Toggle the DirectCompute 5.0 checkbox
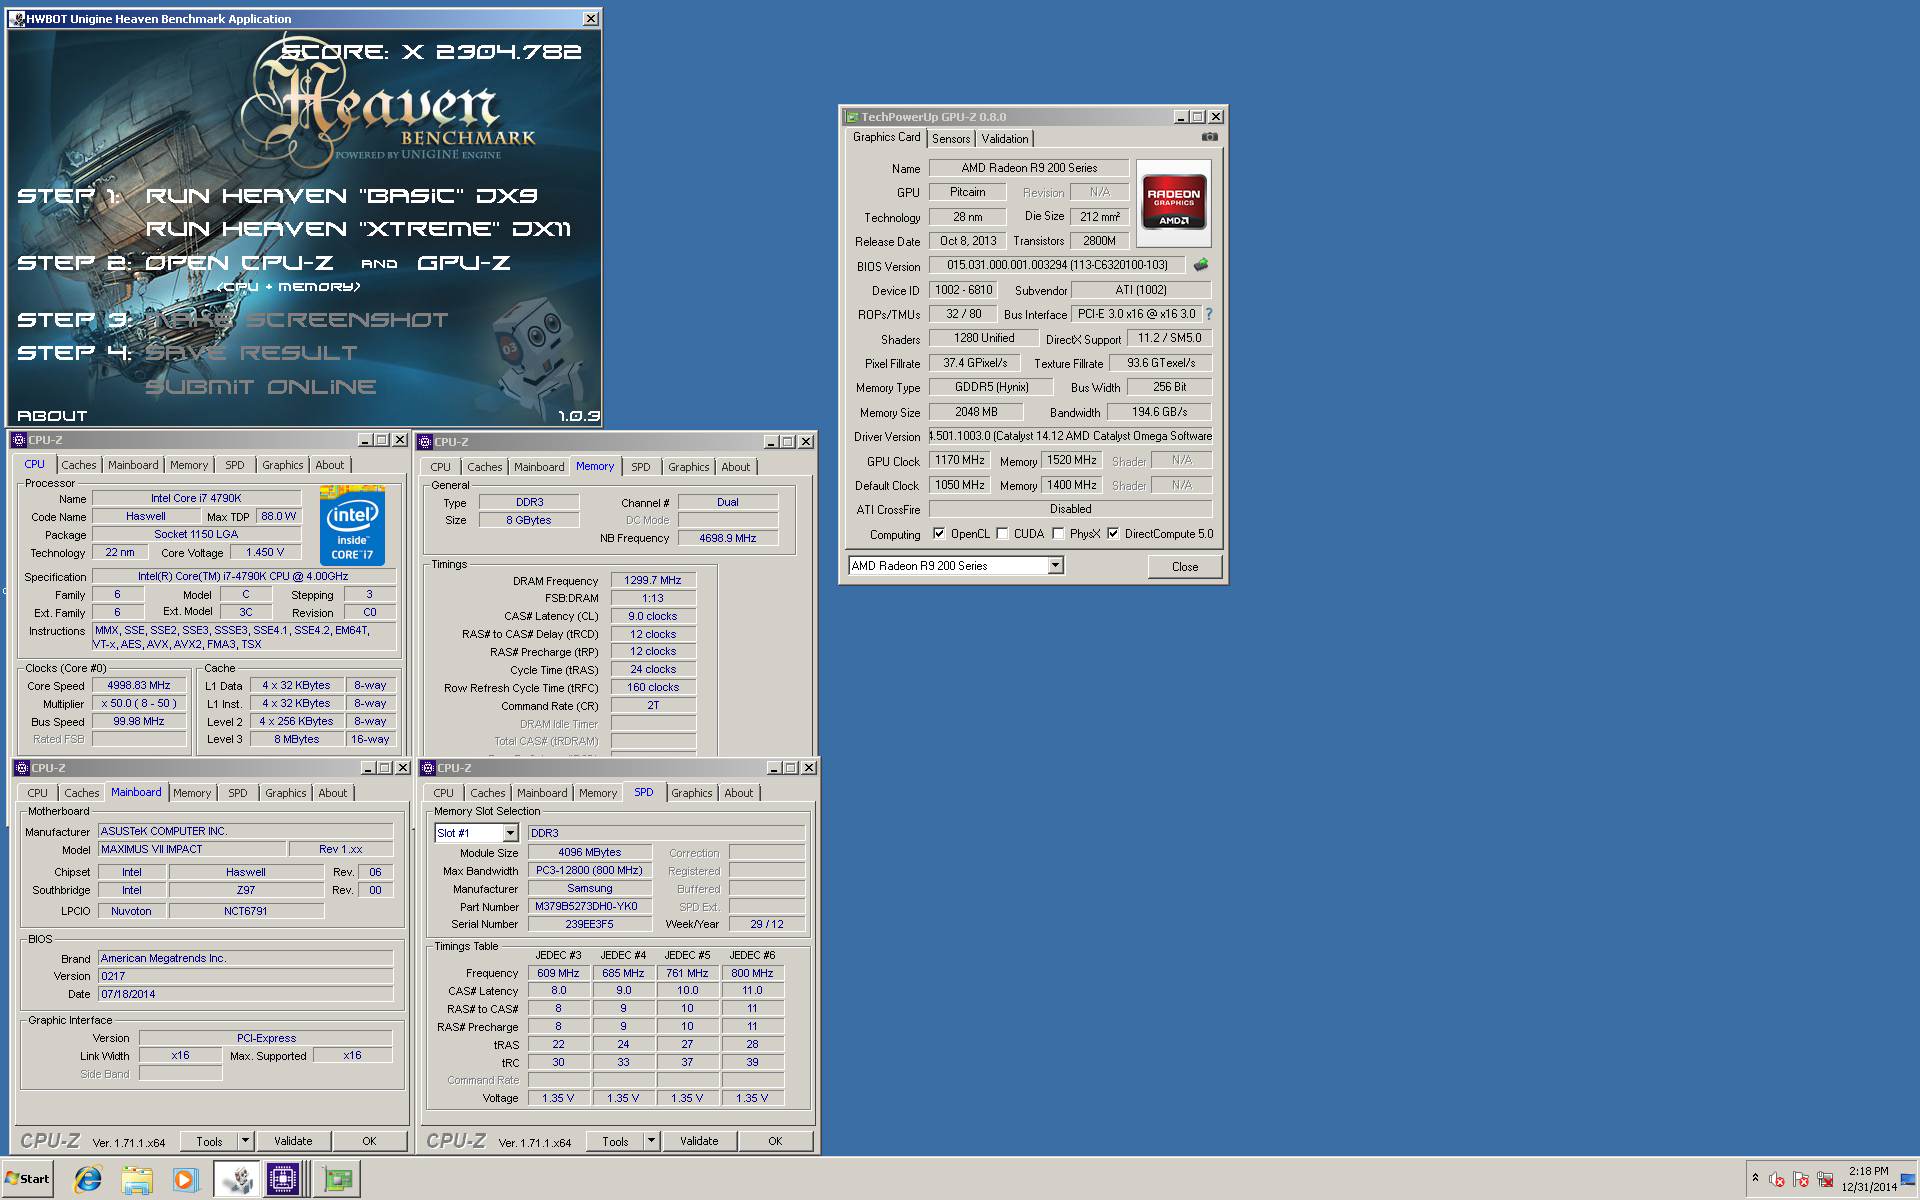Screen dimensions: 1920x1200 [1113, 534]
